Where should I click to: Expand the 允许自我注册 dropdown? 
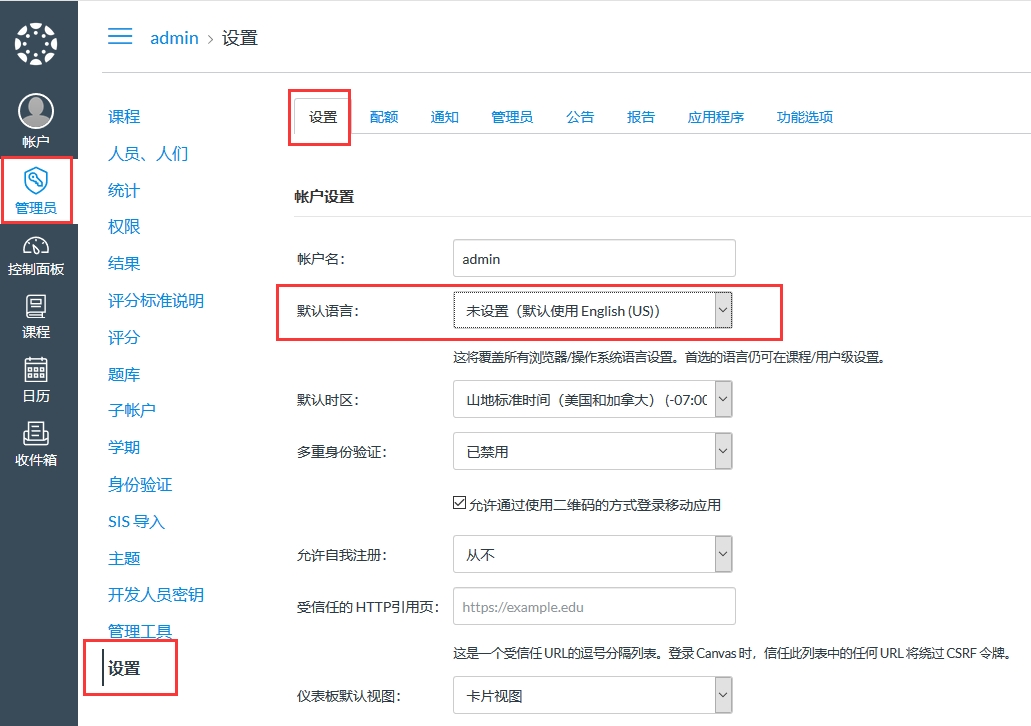593,554
